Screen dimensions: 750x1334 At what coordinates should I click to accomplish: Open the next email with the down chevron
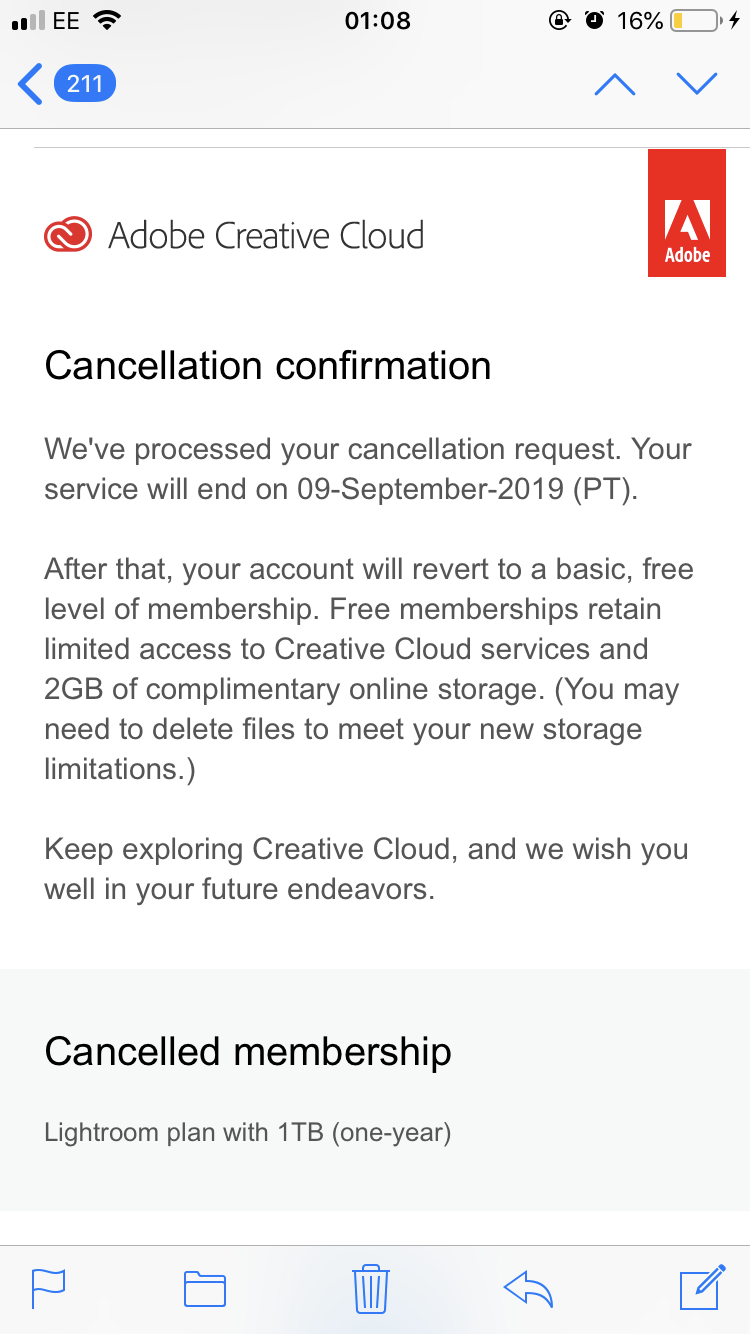point(697,84)
